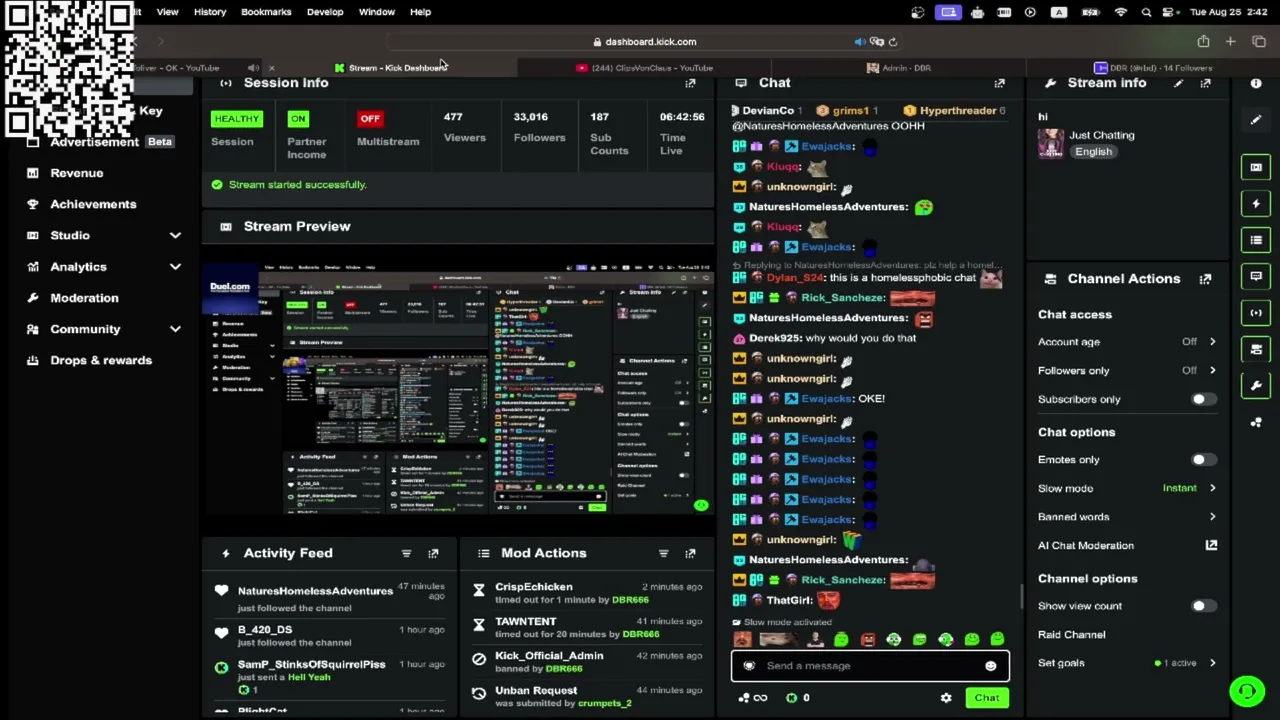Open the View menu in the menu bar

tap(167, 12)
